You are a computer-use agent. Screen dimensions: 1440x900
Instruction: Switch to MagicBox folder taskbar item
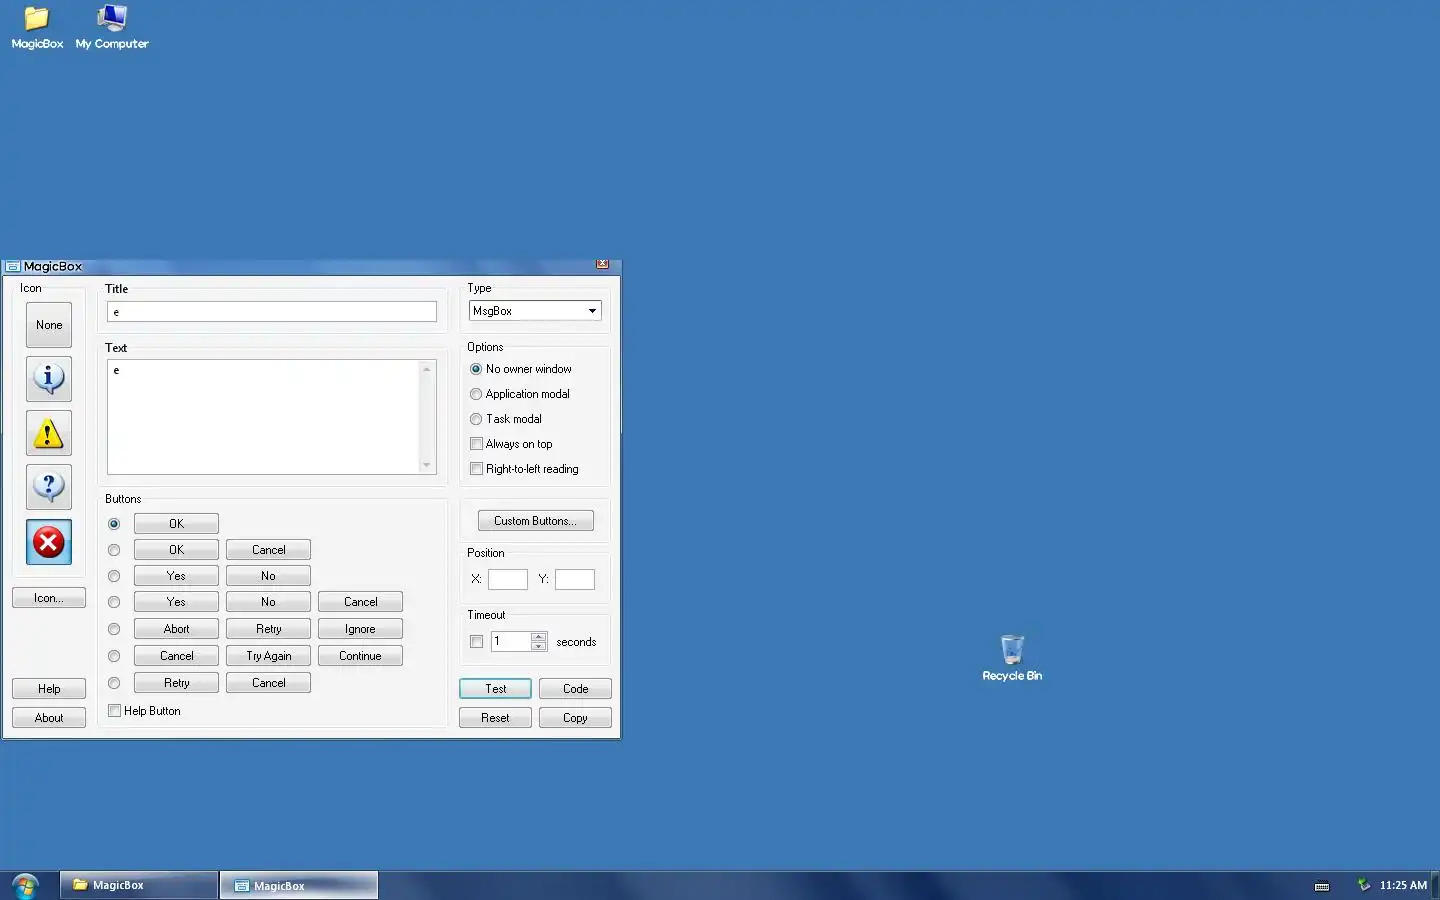(x=139, y=885)
